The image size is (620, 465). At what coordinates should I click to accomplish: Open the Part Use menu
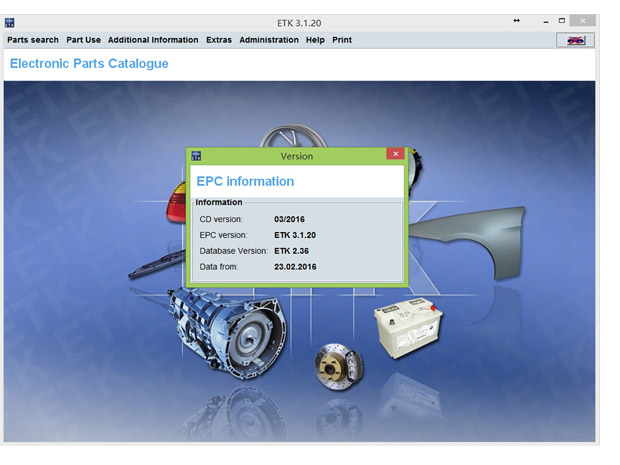pos(83,40)
